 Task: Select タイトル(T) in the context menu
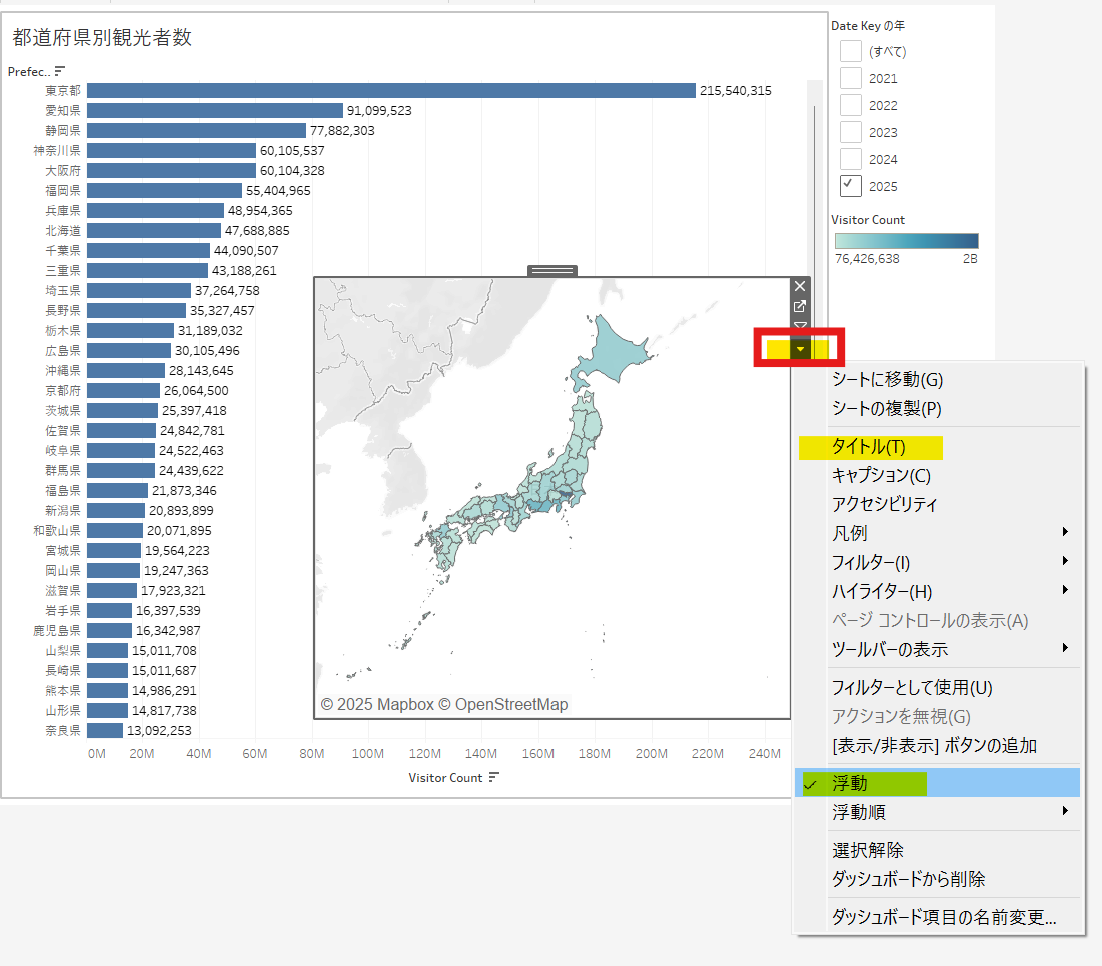938,447
